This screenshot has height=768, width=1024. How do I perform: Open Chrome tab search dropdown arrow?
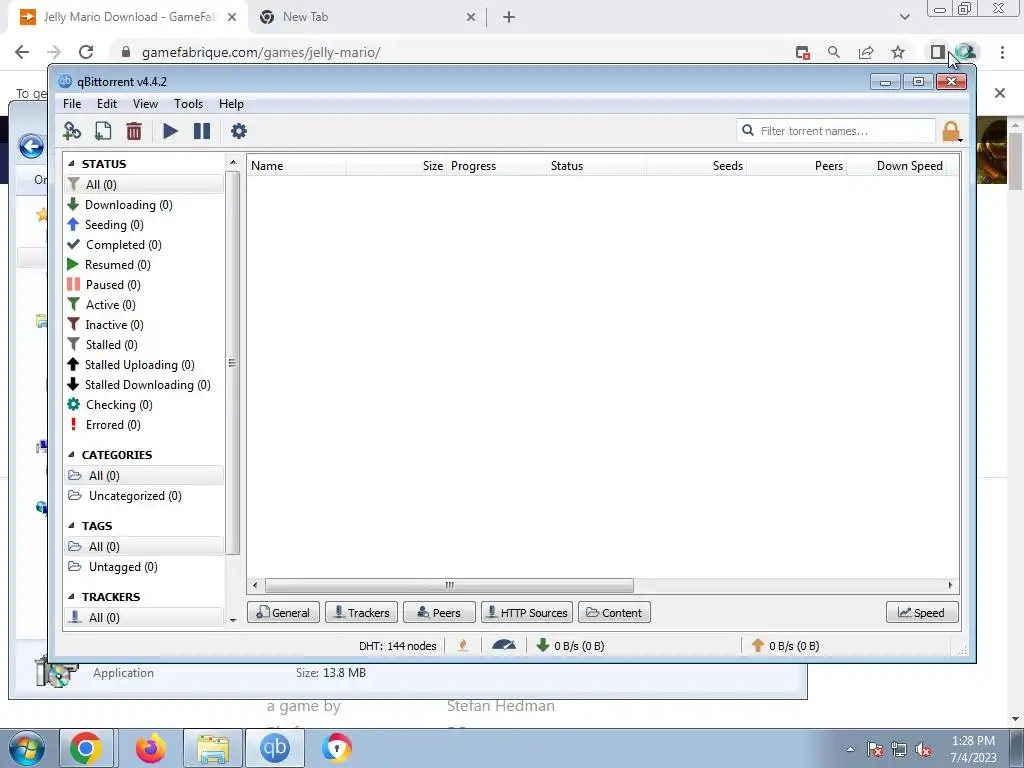click(904, 17)
